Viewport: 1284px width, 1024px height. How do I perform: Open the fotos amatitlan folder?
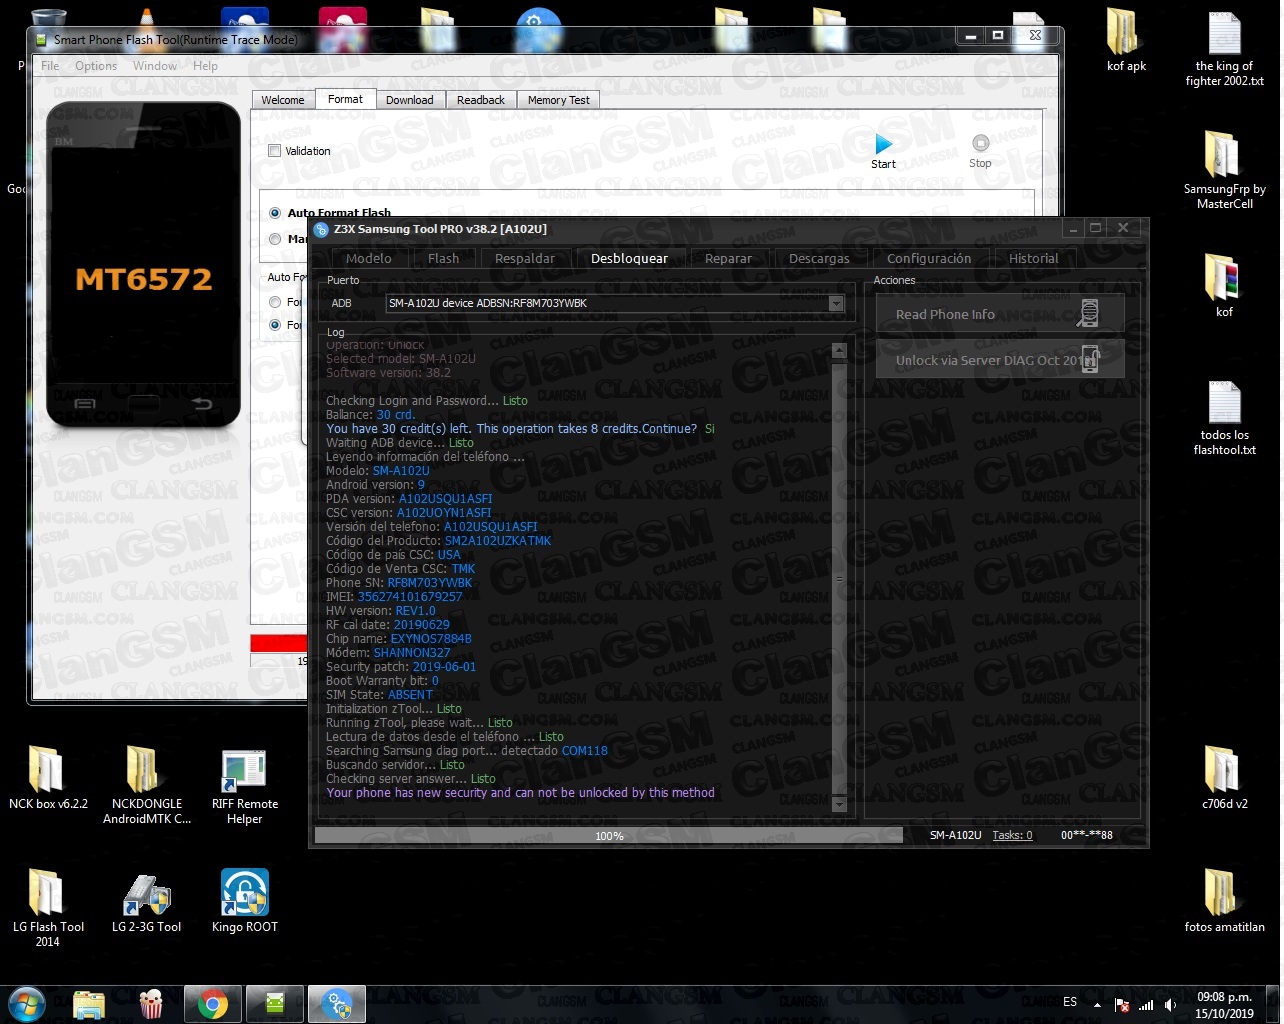pos(1224,900)
